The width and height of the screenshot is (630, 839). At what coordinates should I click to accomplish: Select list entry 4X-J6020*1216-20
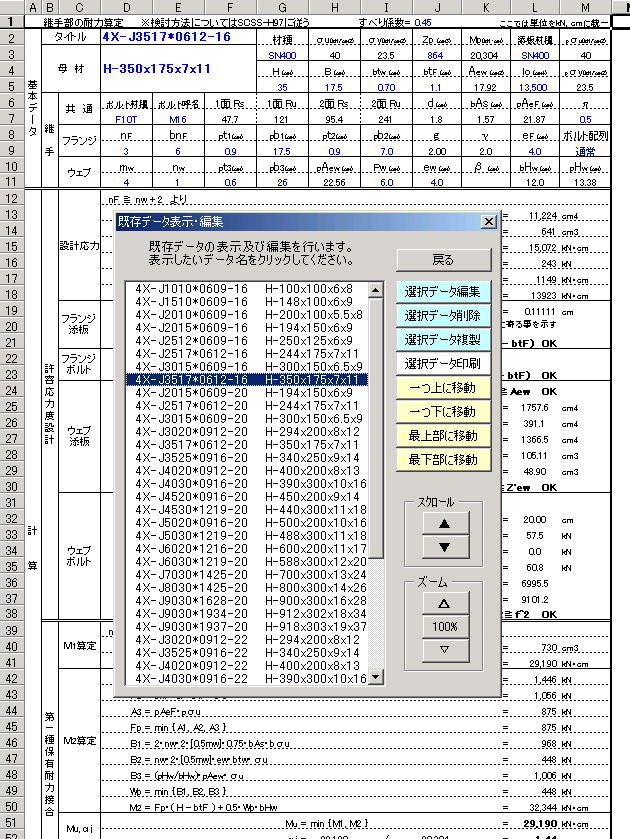click(x=247, y=548)
